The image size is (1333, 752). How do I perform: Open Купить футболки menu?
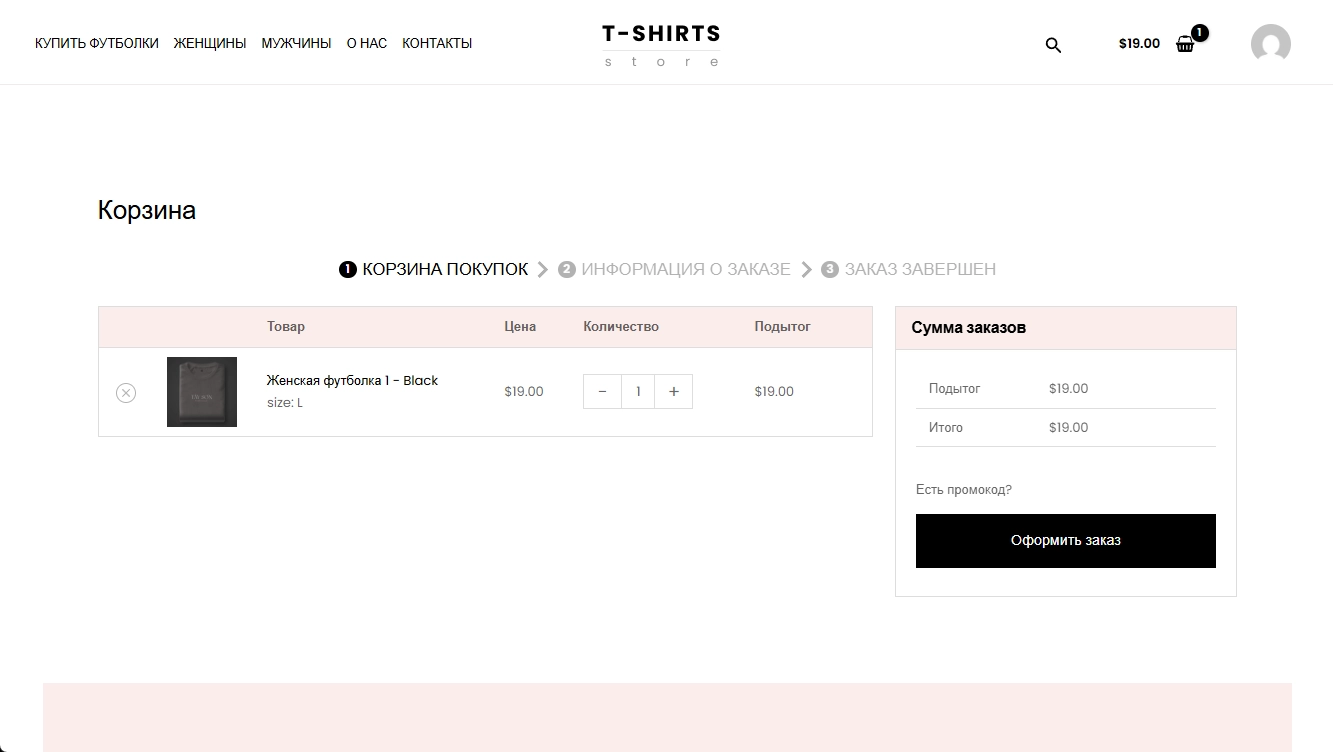coord(97,43)
